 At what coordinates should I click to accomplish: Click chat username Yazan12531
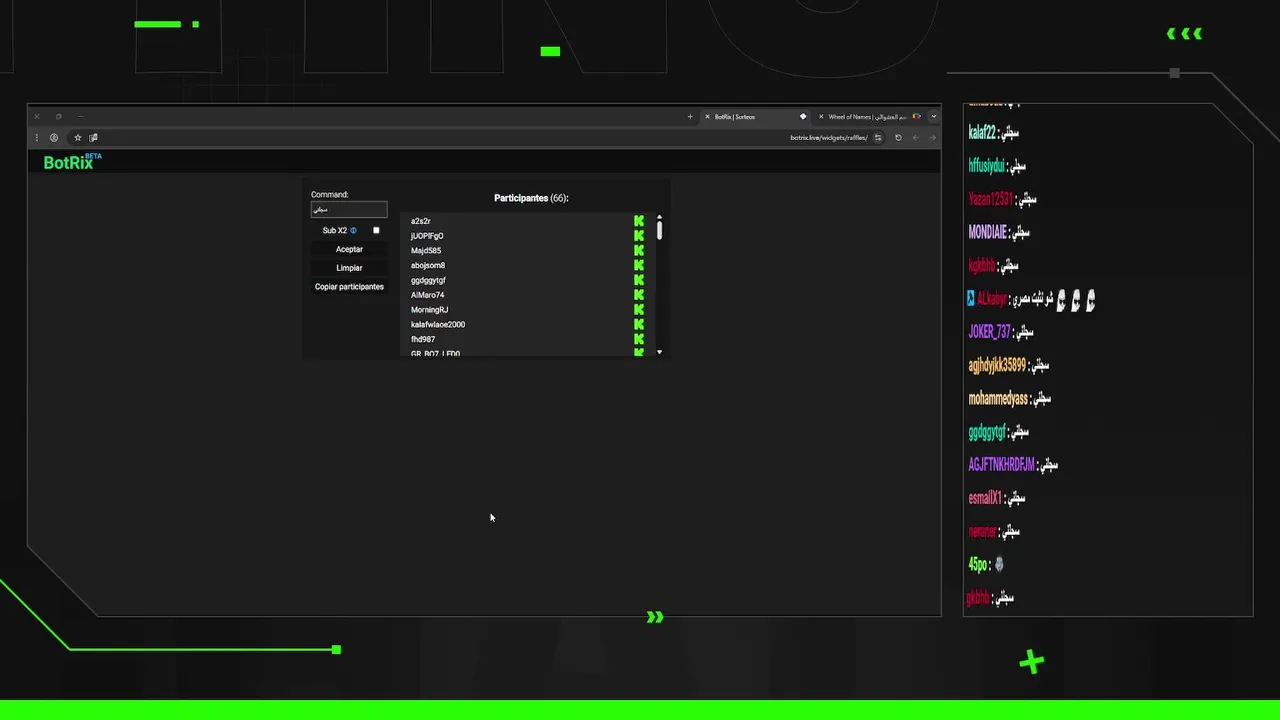991,199
